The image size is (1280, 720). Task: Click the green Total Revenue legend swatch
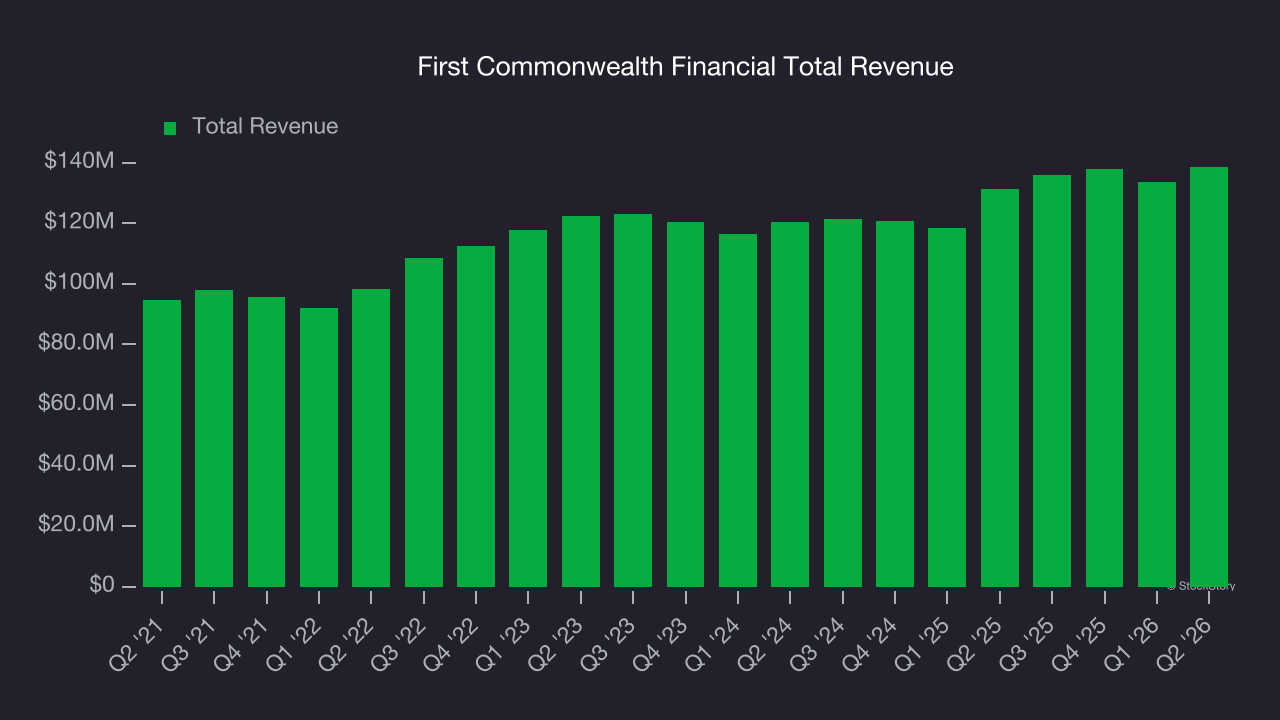[170, 128]
